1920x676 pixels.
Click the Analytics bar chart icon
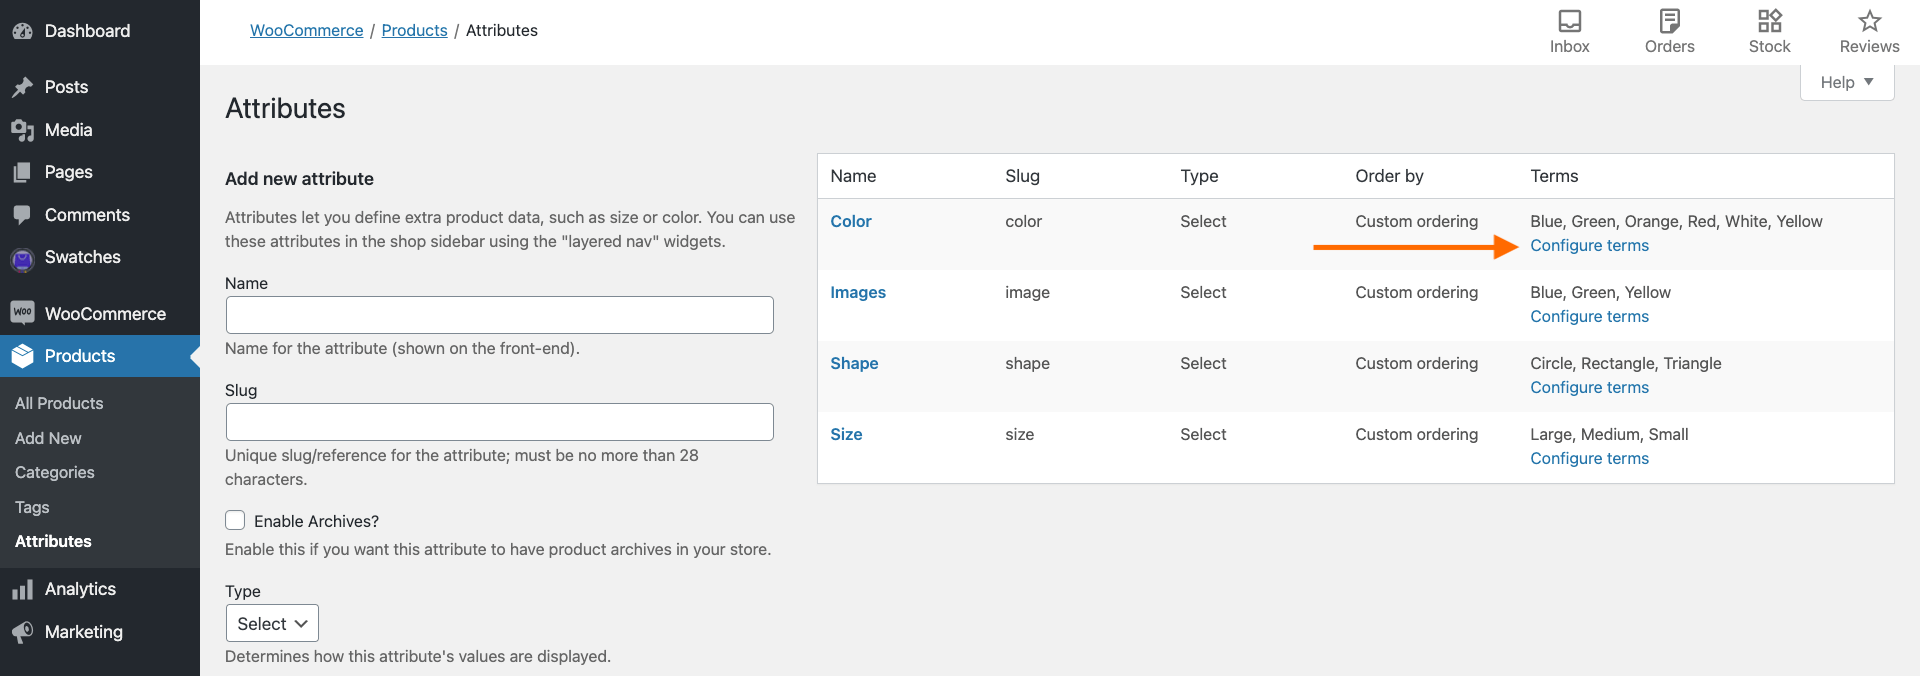click(x=22, y=590)
